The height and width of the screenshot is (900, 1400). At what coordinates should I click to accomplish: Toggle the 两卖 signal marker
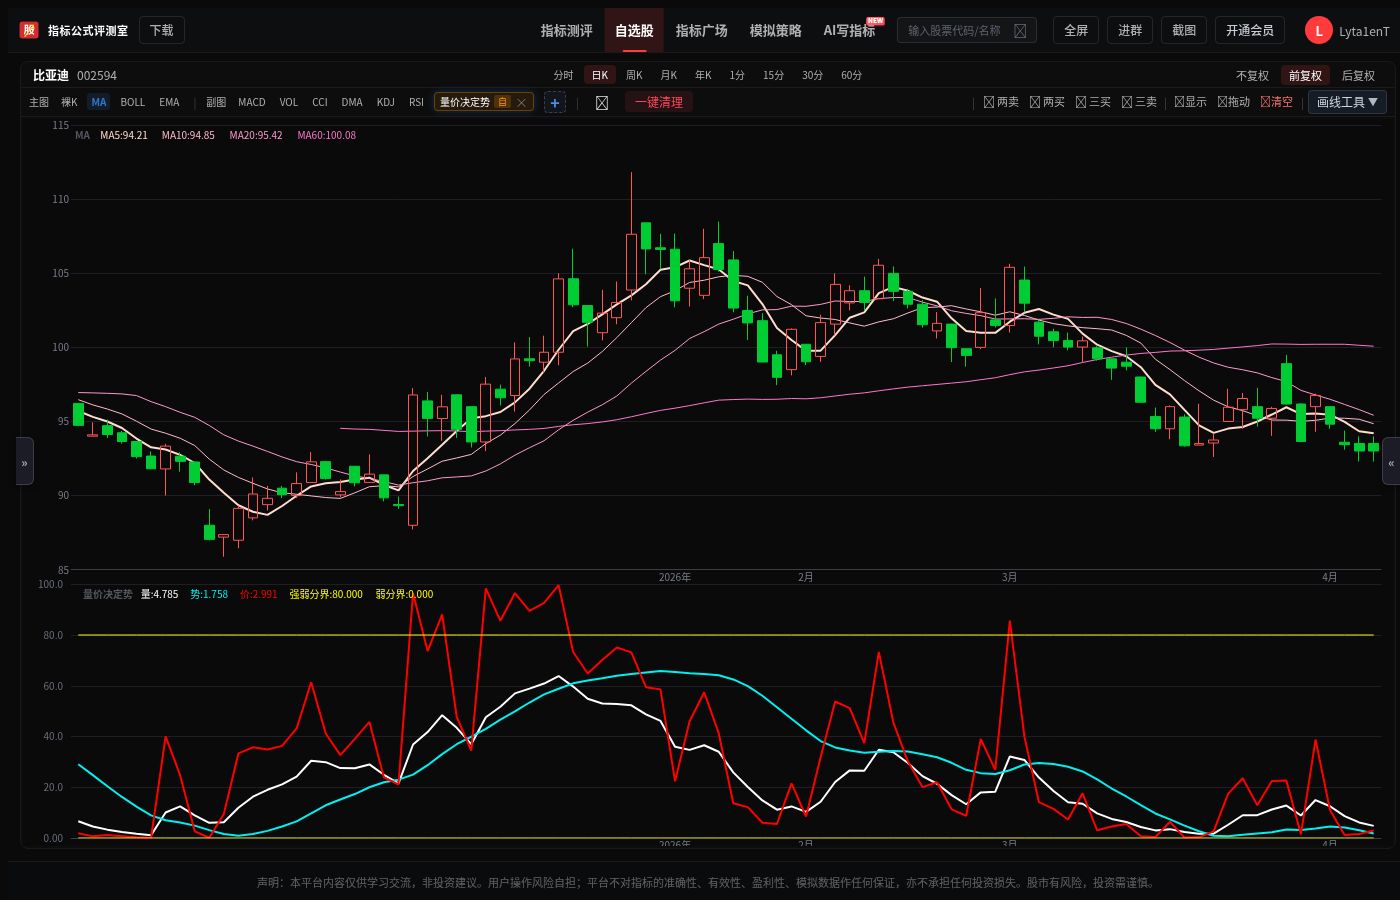click(1001, 102)
